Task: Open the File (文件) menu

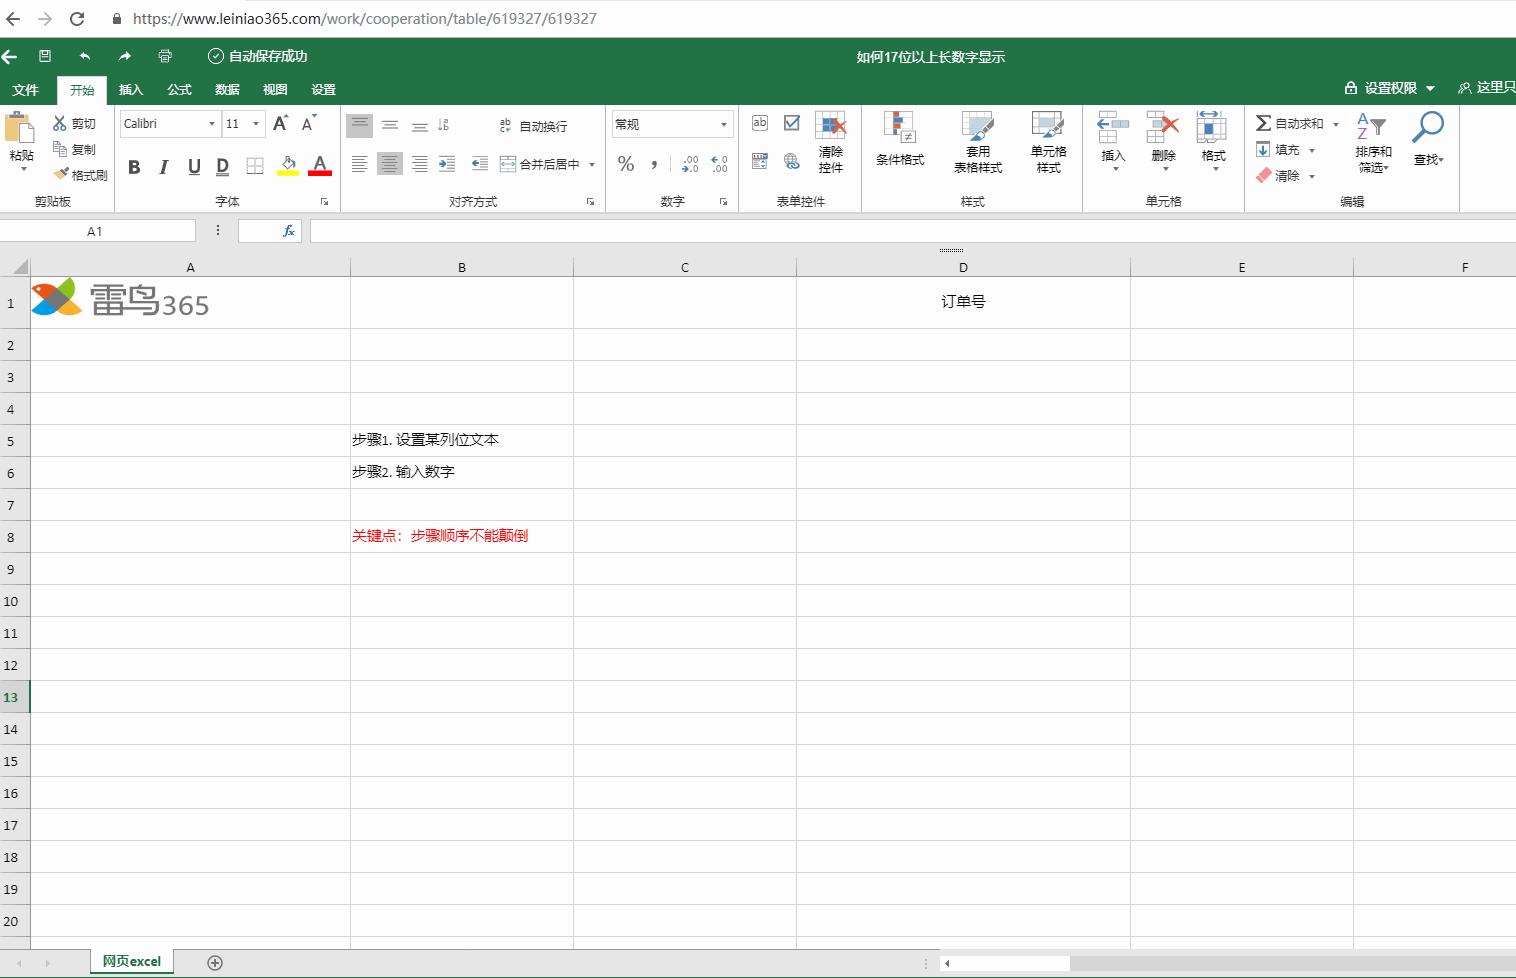Action: pyautogui.click(x=25, y=90)
